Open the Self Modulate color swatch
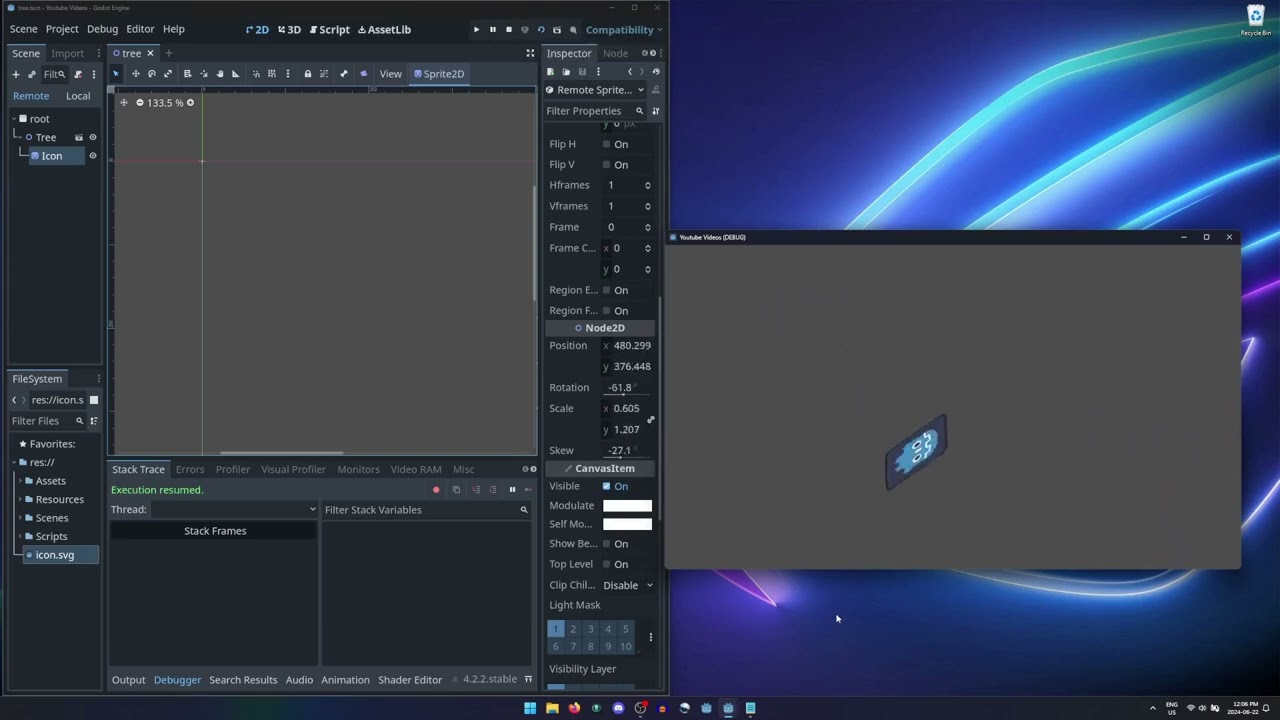The height and width of the screenshot is (720, 1280). click(x=627, y=525)
